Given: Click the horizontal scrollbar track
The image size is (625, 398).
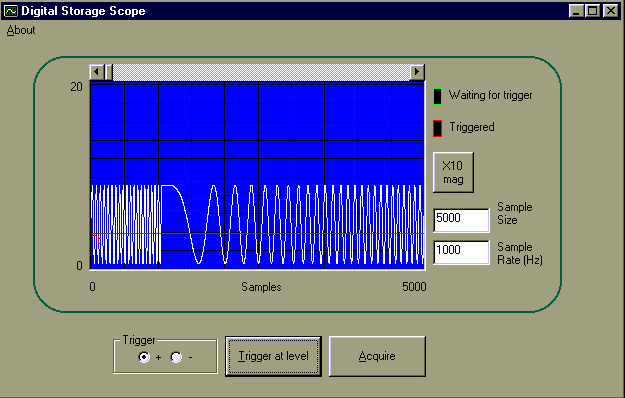Looking at the screenshot, I should 261,72.
